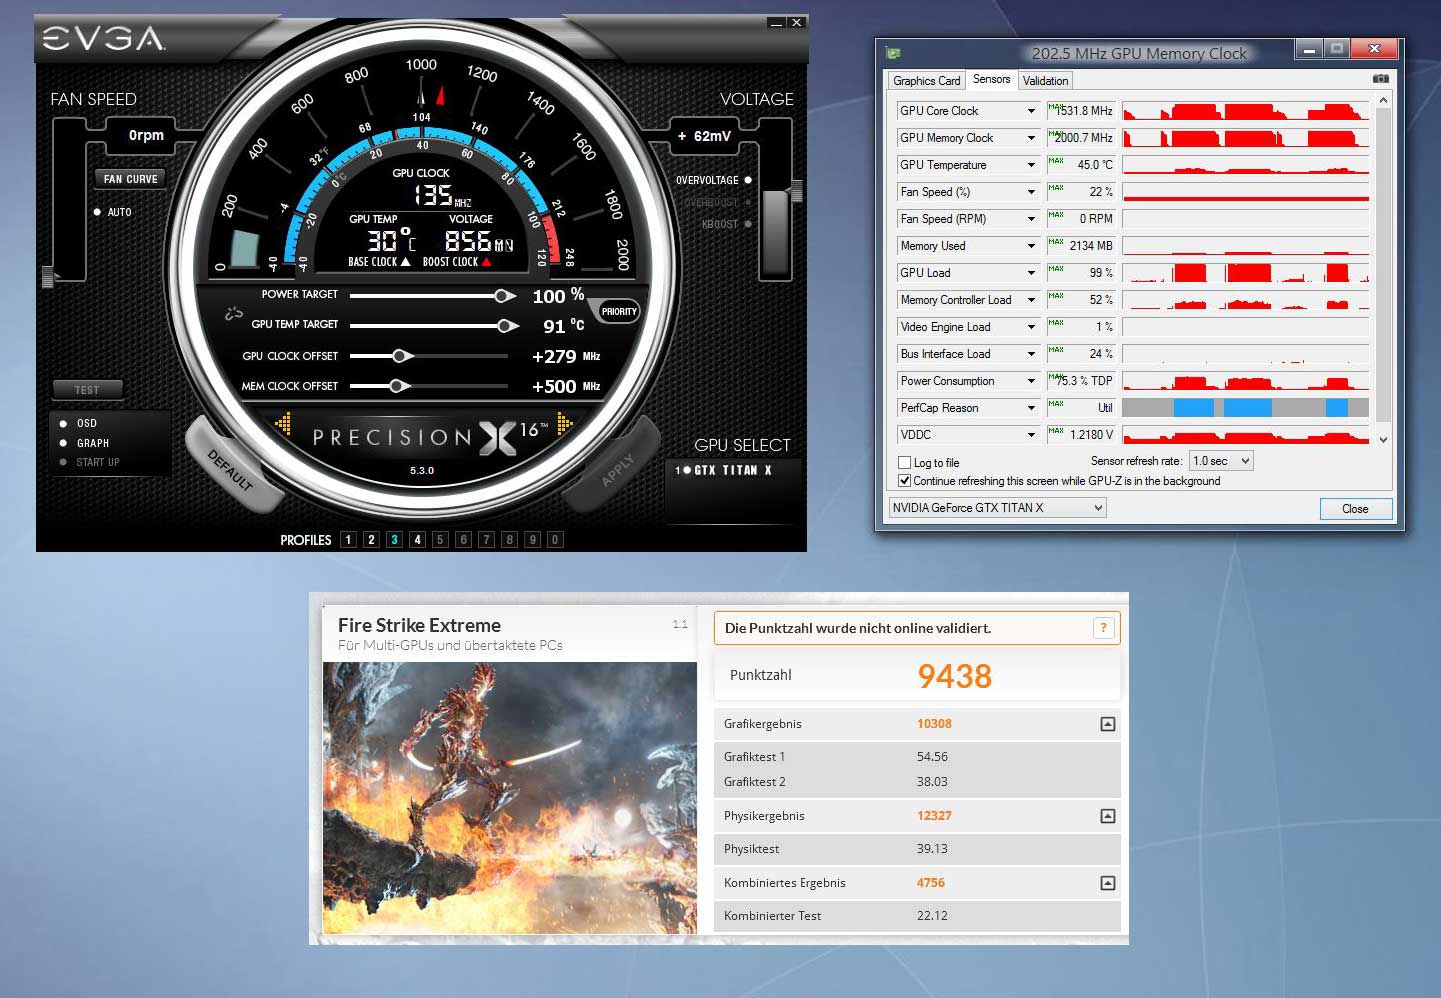Click the GPU Load history graph
The height and width of the screenshot is (998, 1441).
[x=1246, y=273]
